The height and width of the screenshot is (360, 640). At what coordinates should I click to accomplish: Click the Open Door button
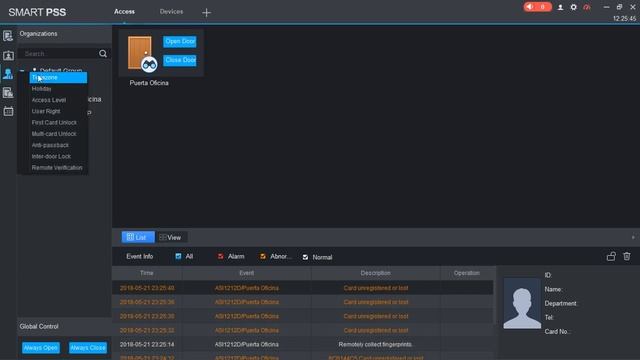pos(180,41)
